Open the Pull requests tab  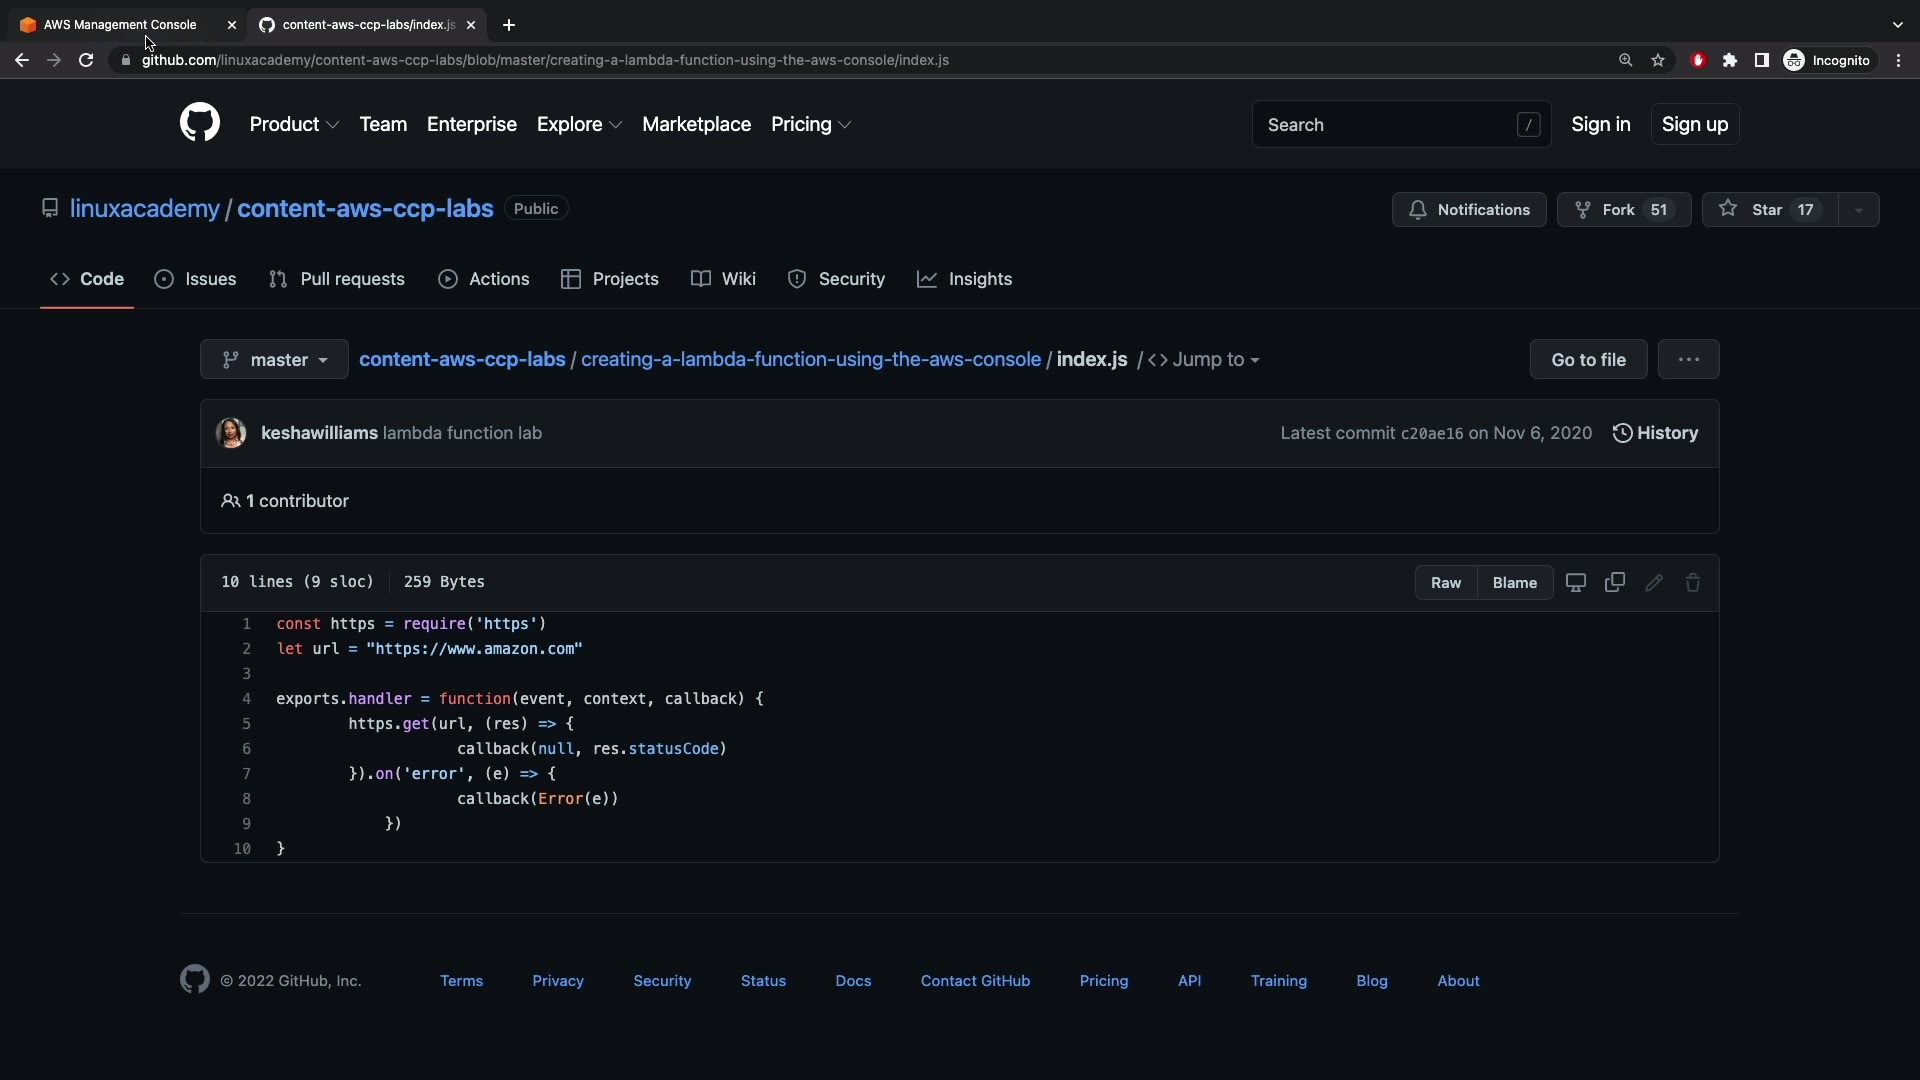point(337,279)
